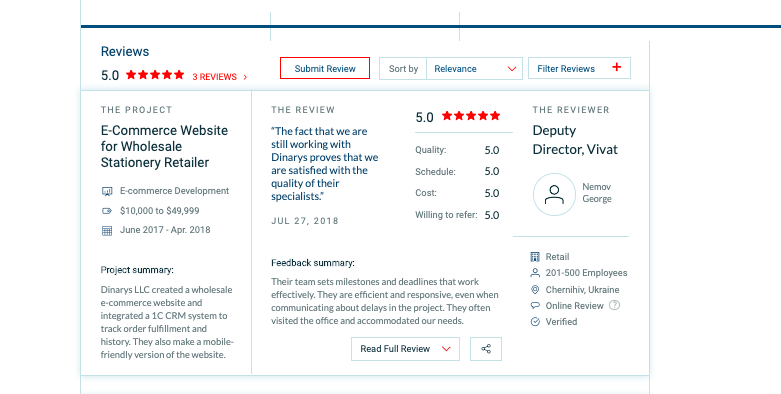Click the Verified label text
The image size is (781, 394).
tap(561, 322)
